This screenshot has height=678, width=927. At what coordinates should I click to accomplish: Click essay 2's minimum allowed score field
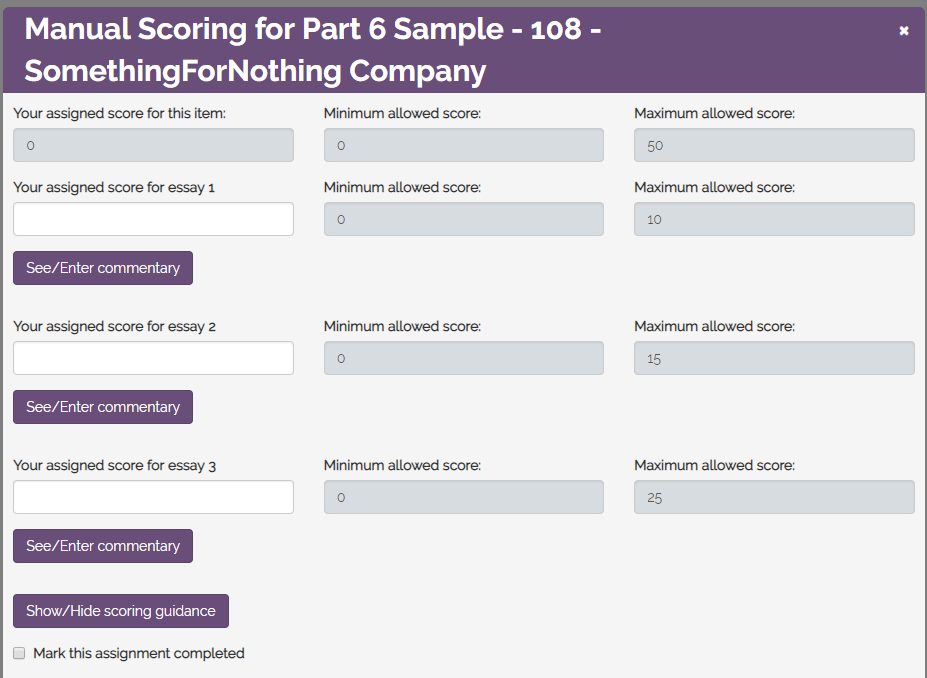tap(463, 357)
